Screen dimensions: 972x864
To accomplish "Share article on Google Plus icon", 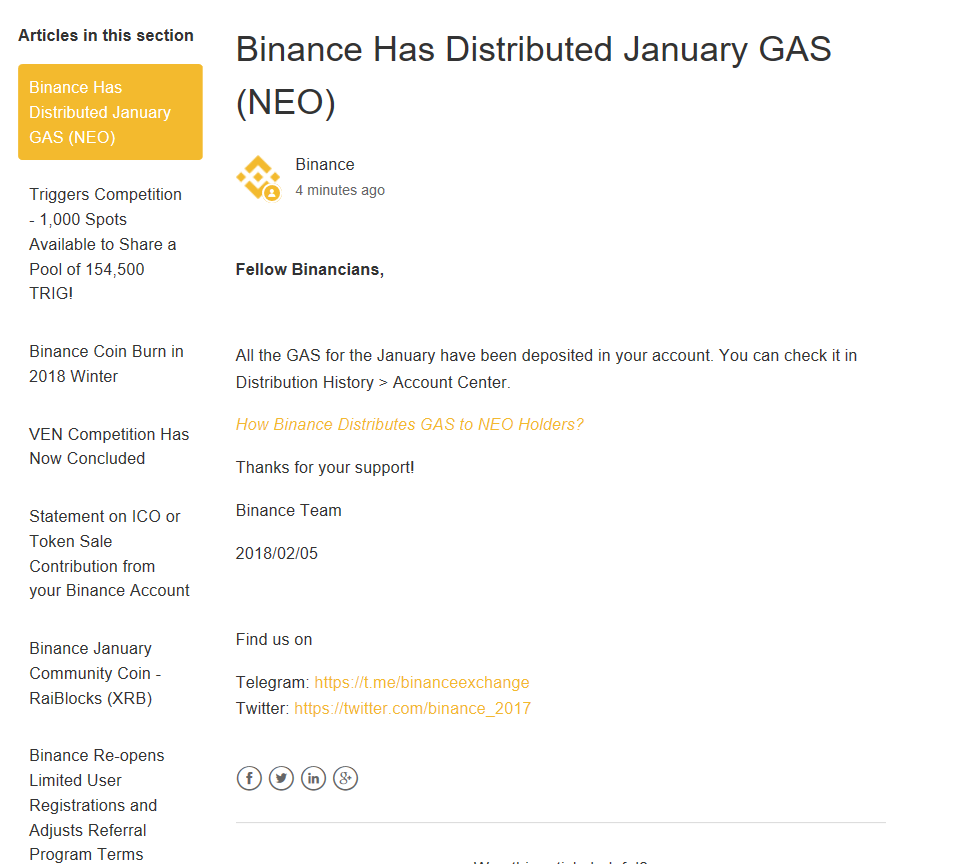I will (x=345, y=778).
